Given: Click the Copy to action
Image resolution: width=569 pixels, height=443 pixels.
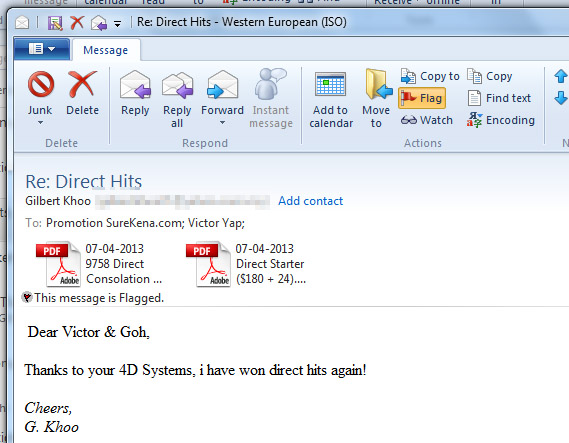Looking at the screenshot, I should point(430,76).
